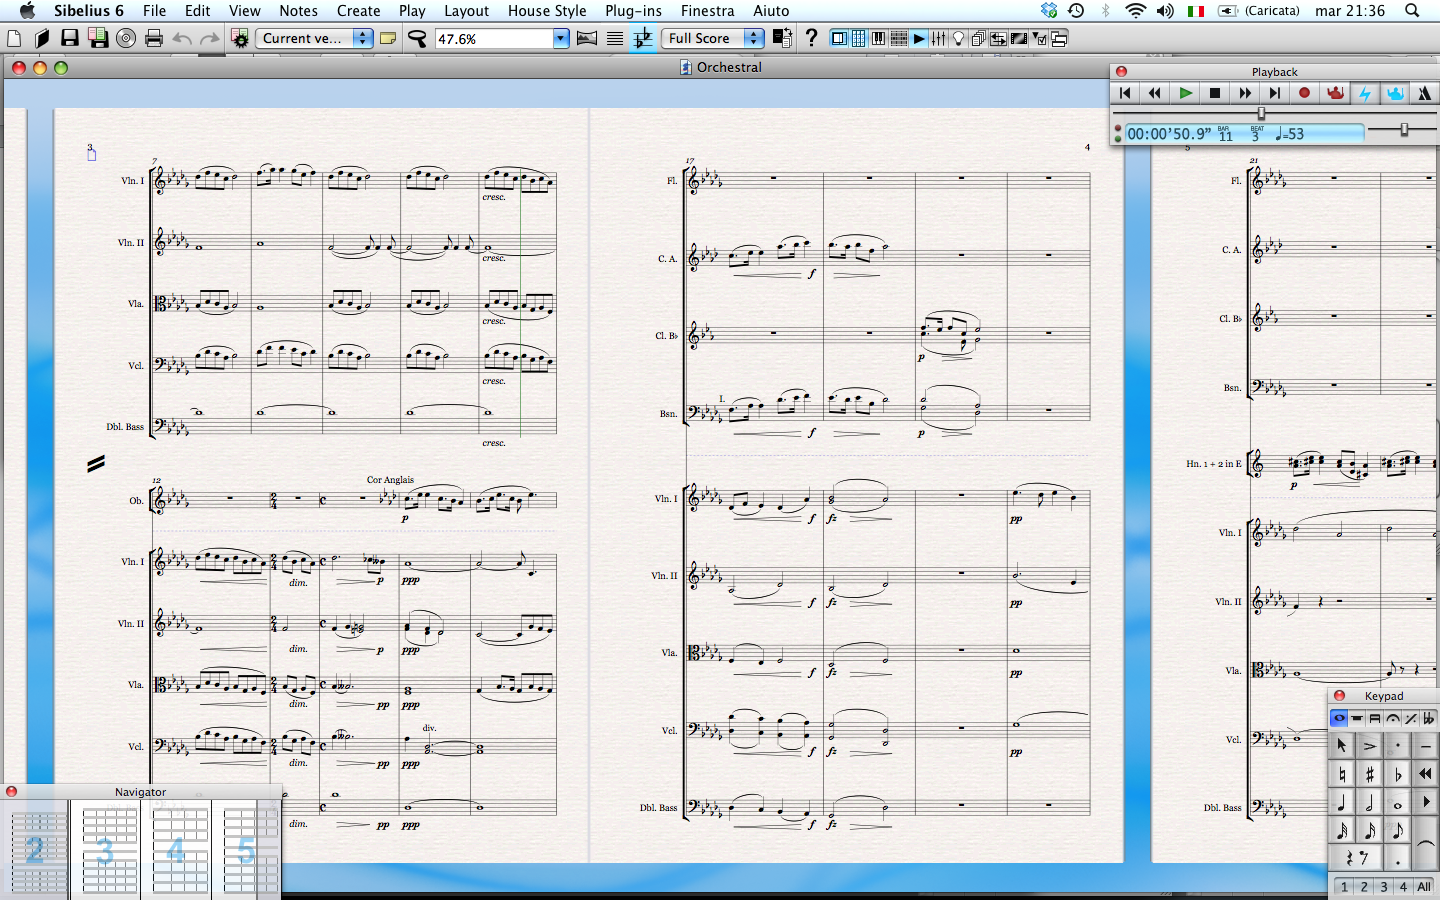
Task: Click the metronome click icon in Playback
Action: [1424, 93]
